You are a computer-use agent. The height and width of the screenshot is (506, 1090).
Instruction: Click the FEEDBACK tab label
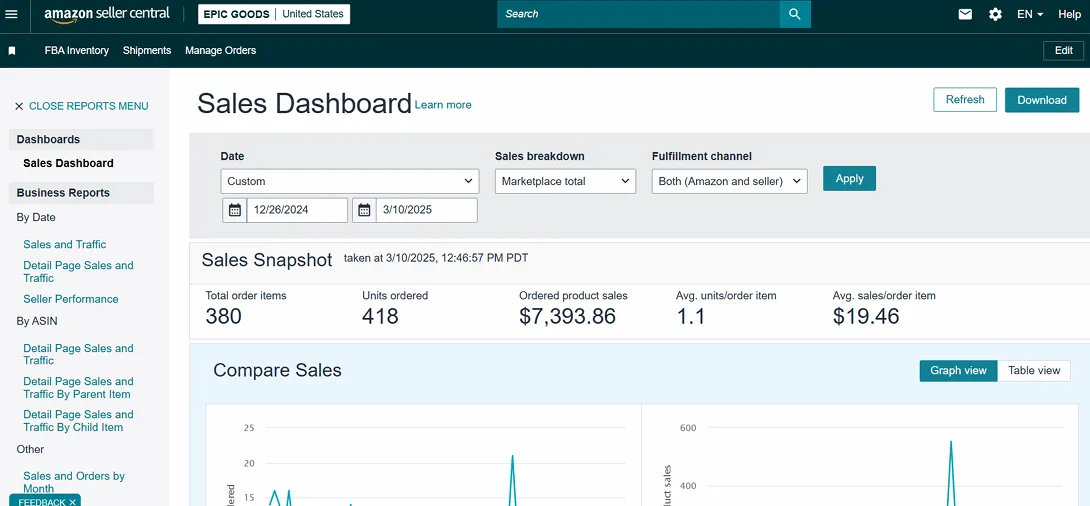click(x=42, y=502)
